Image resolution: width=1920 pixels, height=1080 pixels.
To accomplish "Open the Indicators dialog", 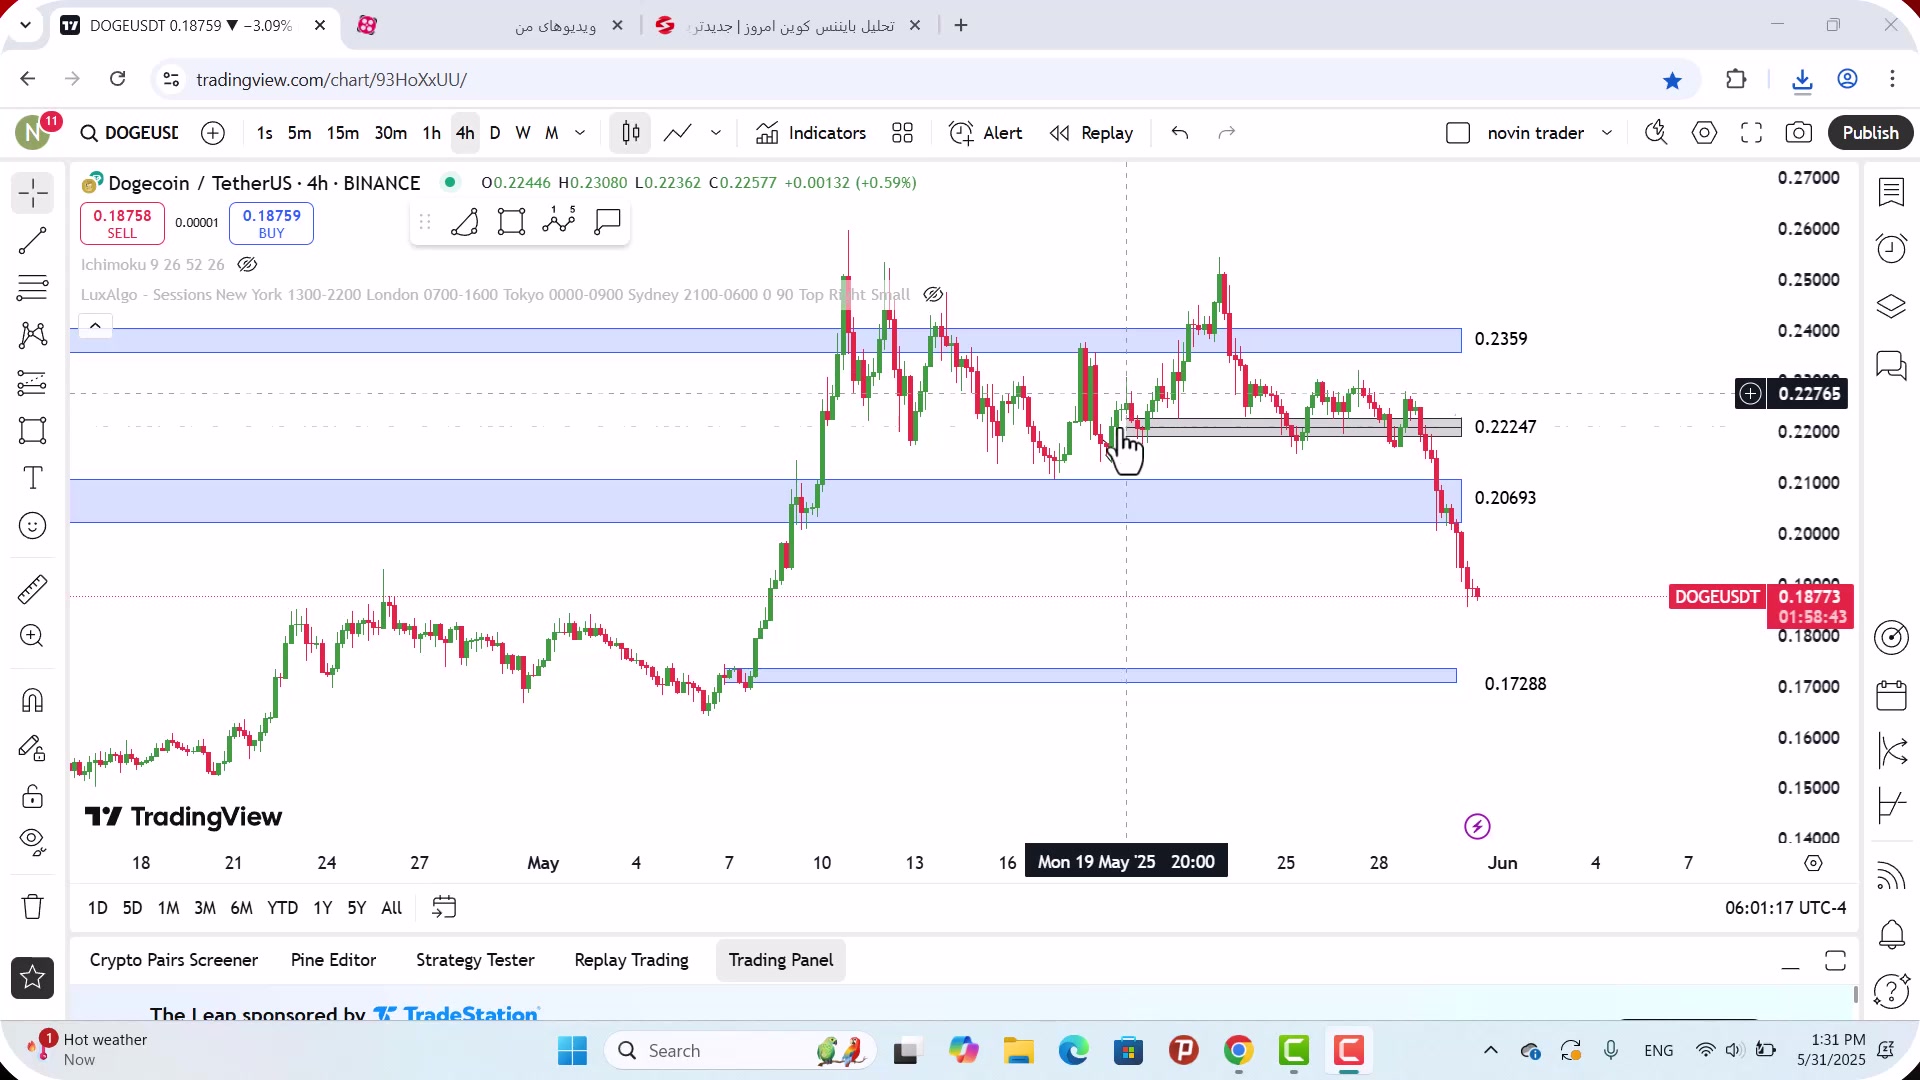I will coord(811,133).
